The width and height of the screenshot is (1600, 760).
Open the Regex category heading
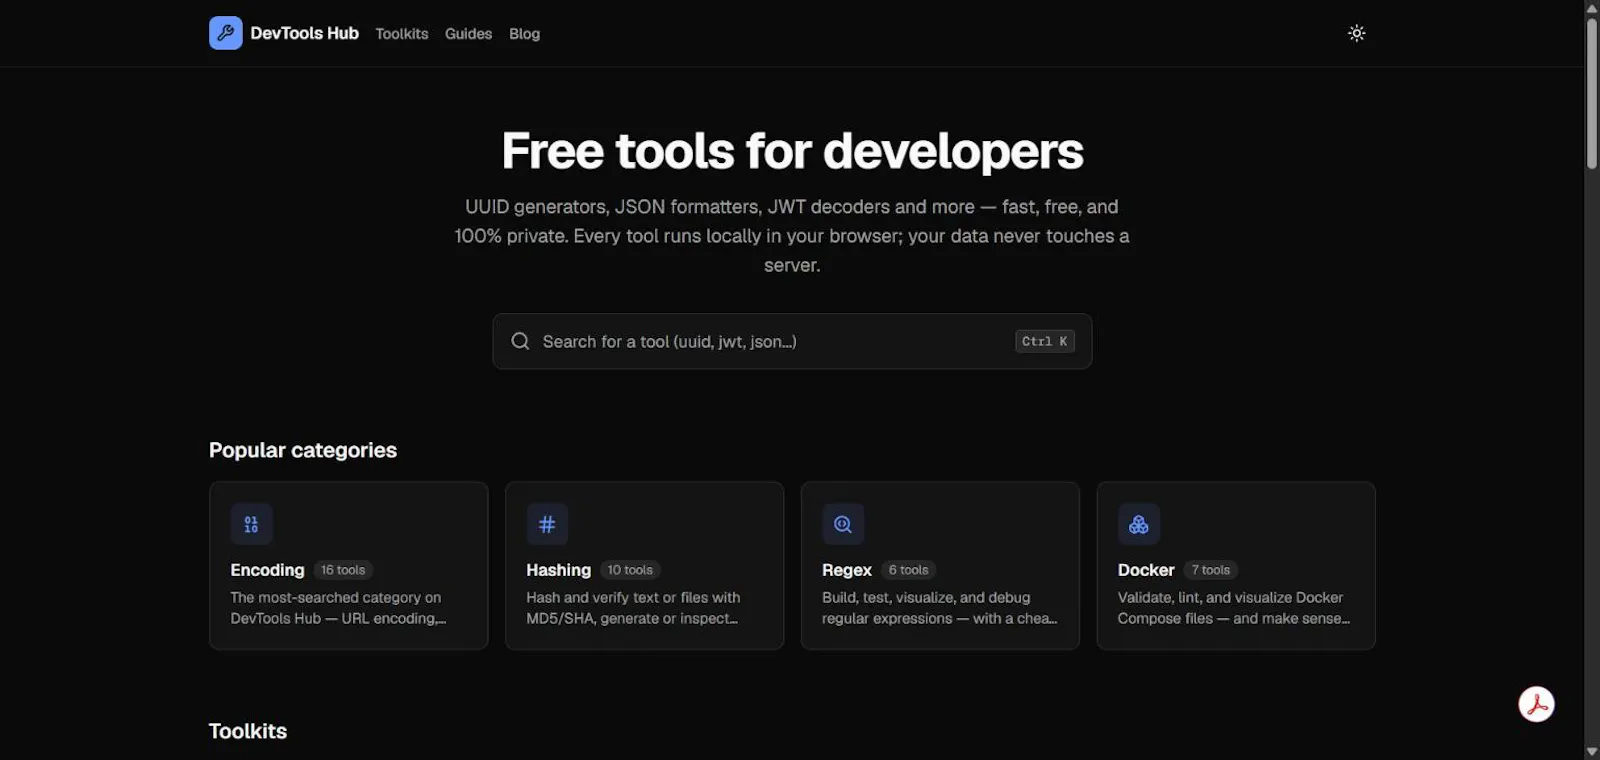847,570
